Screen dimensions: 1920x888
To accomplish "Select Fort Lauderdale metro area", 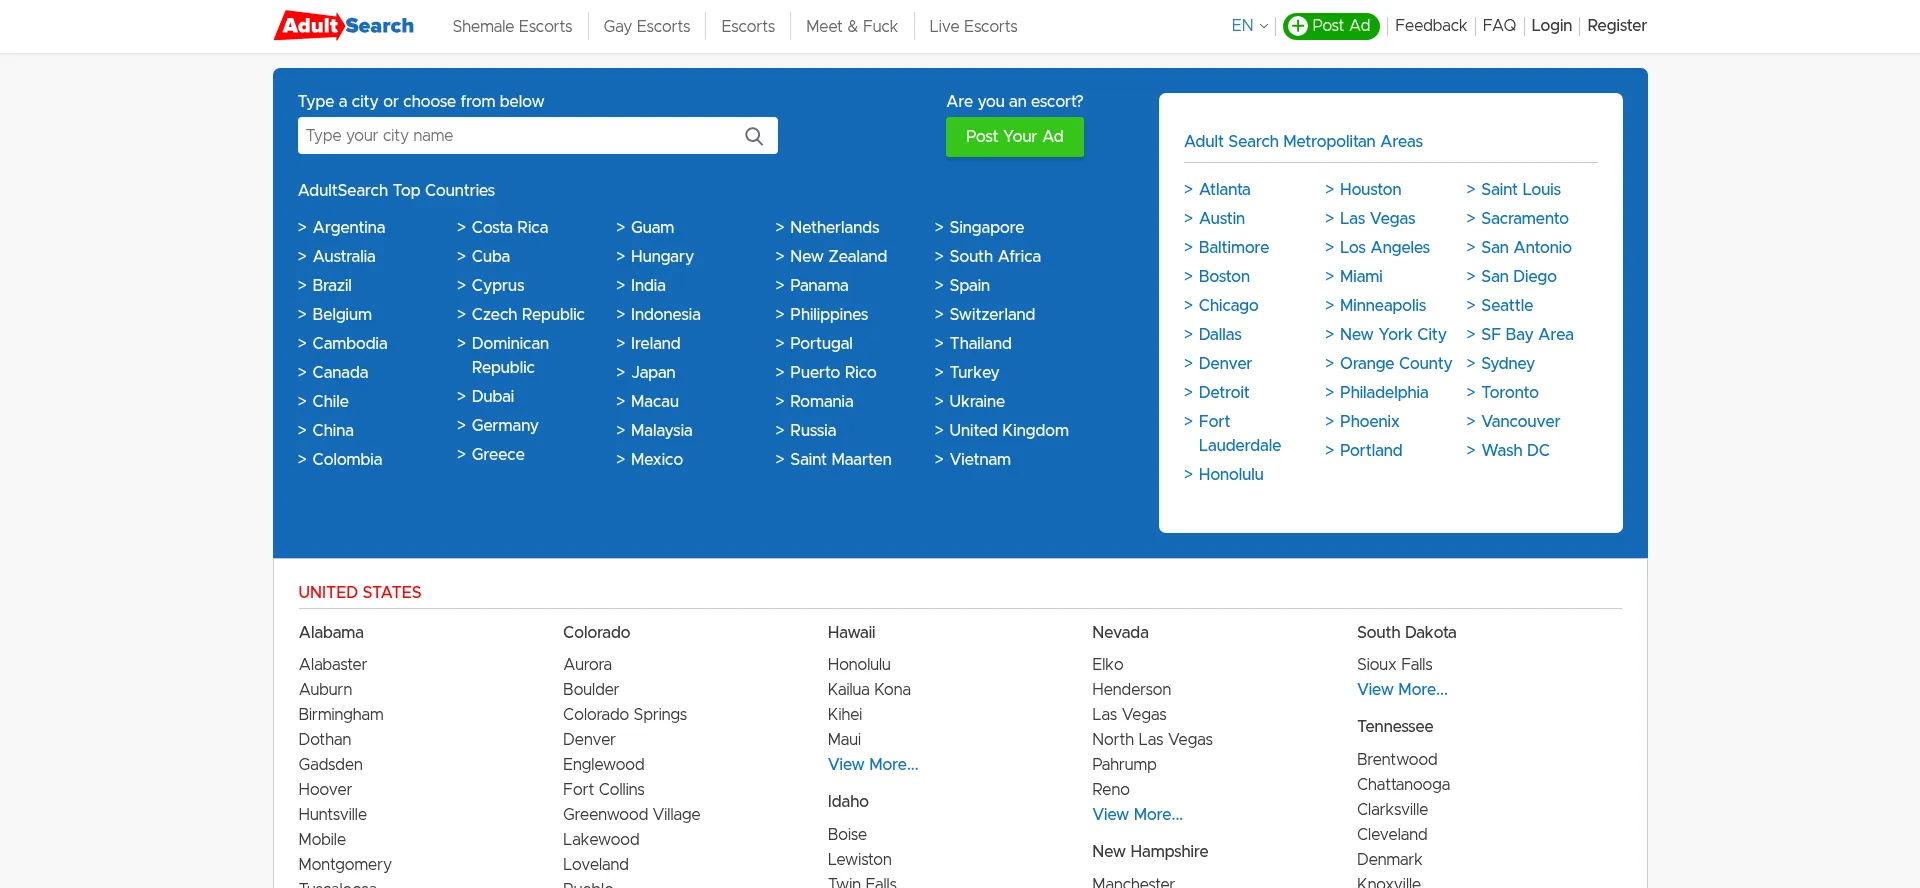I will [x=1238, y=434].
